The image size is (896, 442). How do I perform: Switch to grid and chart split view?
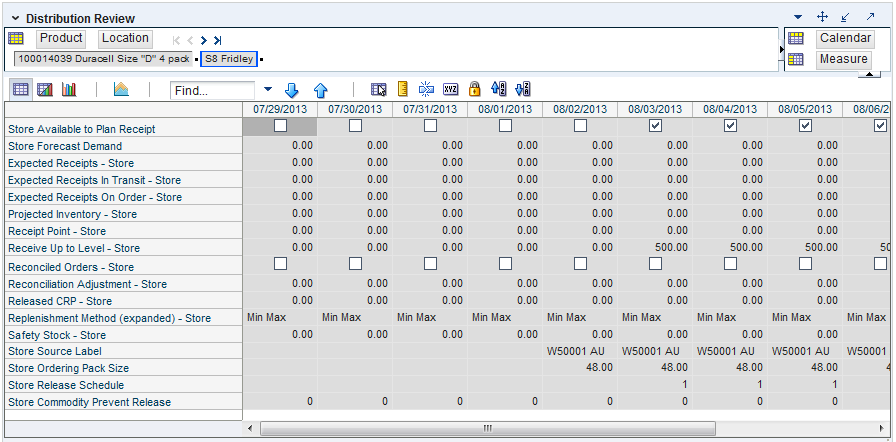[x=45, y=89]
